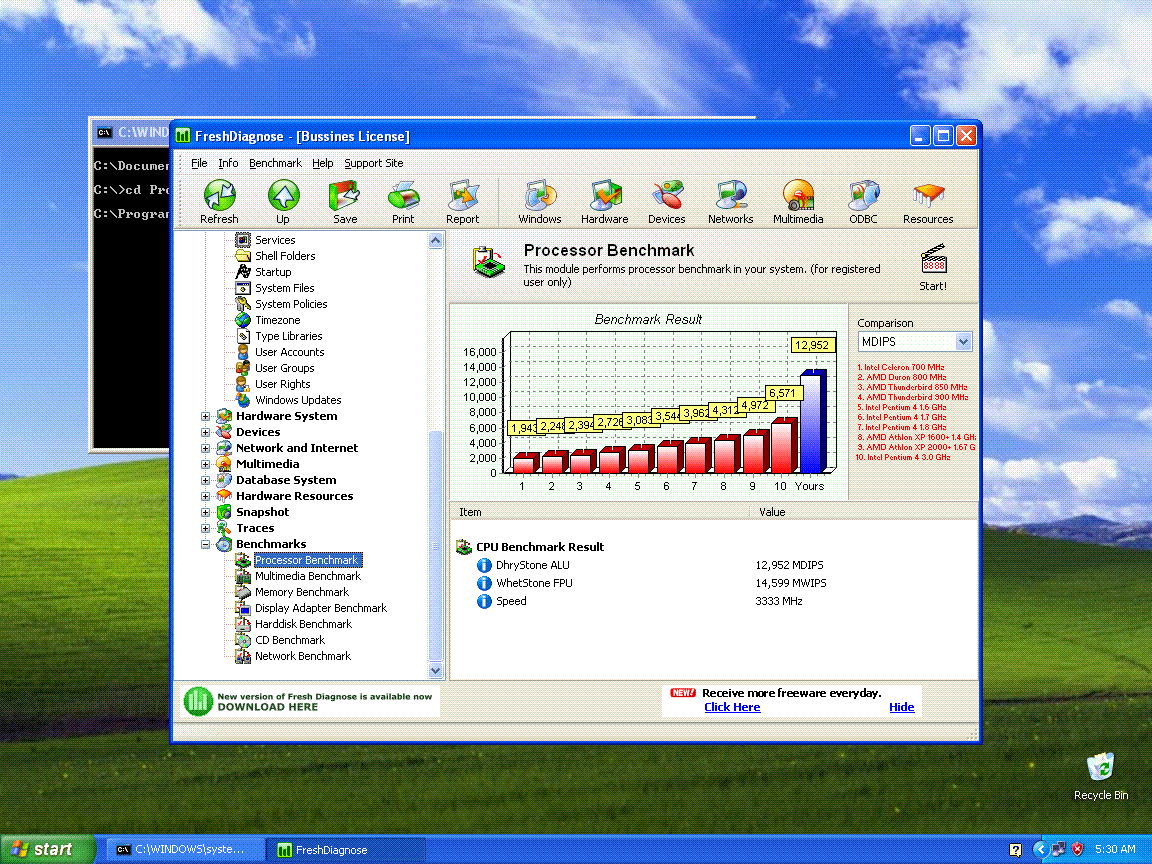
Task: Click the DOWNLOAD HERE banner
Action: pyautogui.click(x=309, y=702)
